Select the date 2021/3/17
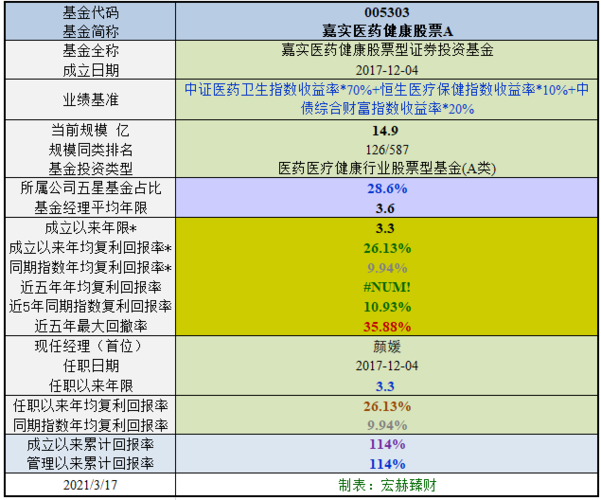Screen dimensions: 601x500 pyautogui.click(x=90, y=485)
